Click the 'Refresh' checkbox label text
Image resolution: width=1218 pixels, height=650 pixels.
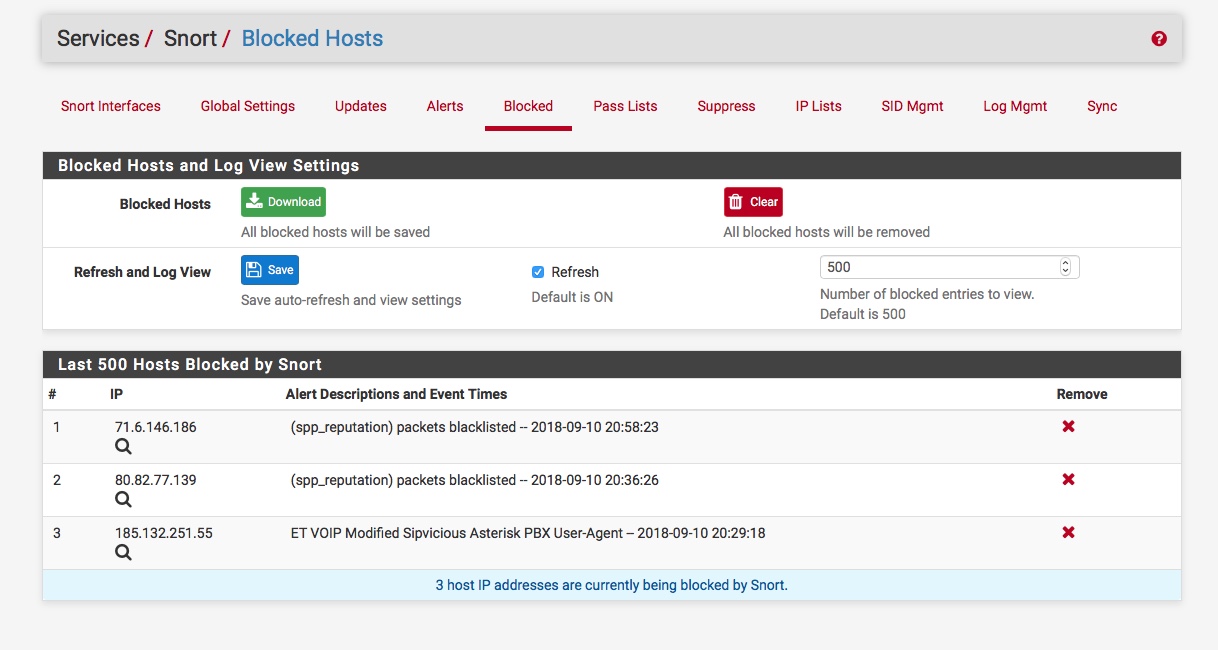point(575,272)
